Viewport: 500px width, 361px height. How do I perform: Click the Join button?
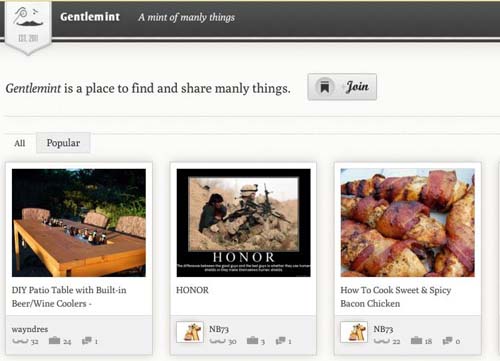(342, 87)
